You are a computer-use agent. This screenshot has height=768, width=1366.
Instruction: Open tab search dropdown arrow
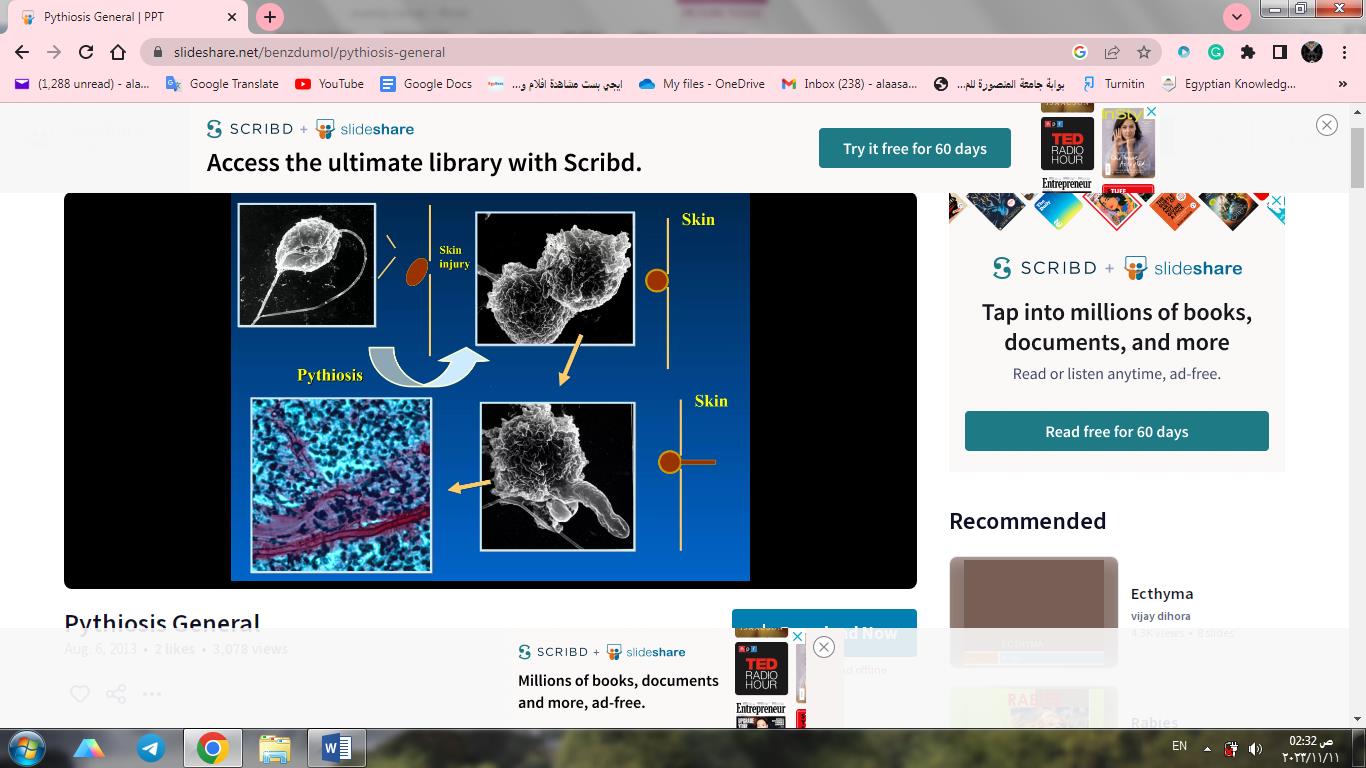pos(1237,17)
